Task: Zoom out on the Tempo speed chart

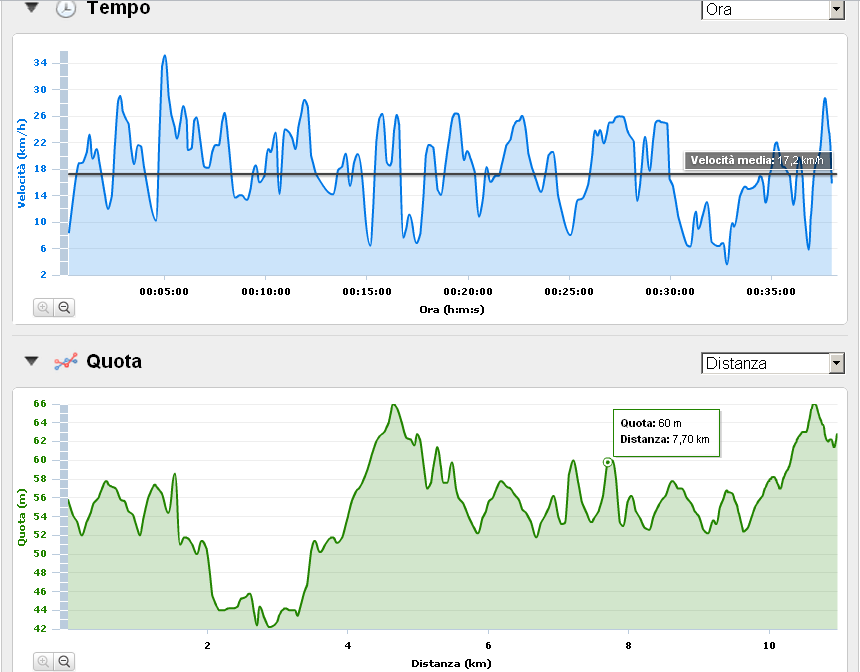Action: [x=64, y=308]
